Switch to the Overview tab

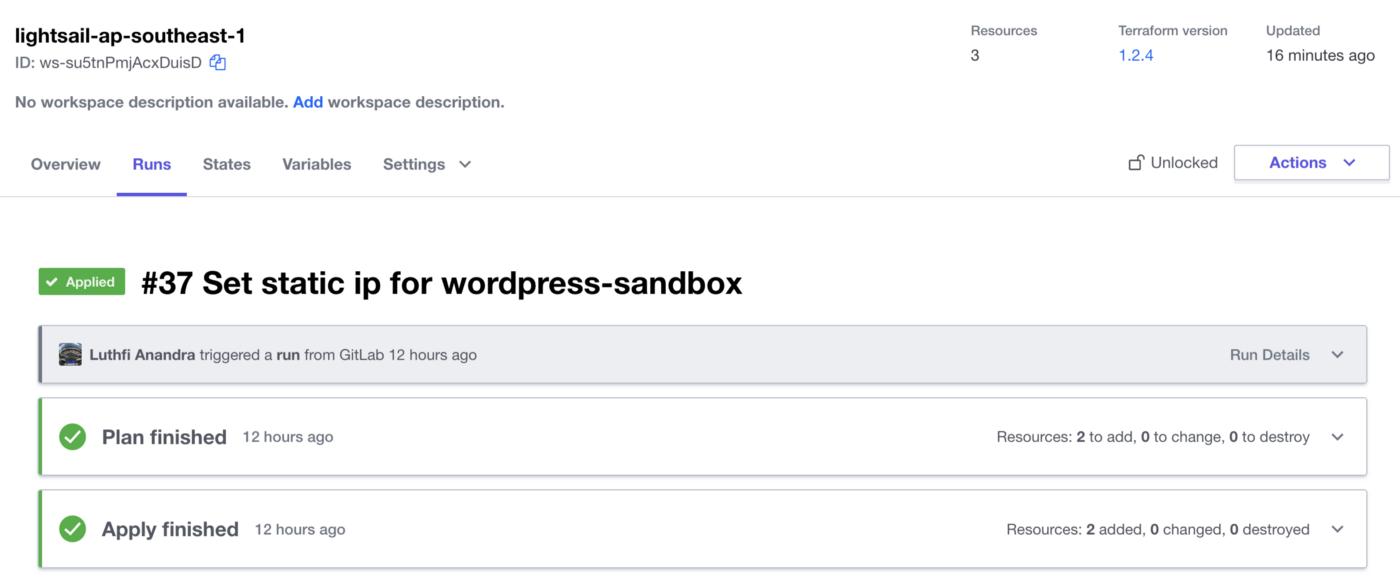[64, 164]
